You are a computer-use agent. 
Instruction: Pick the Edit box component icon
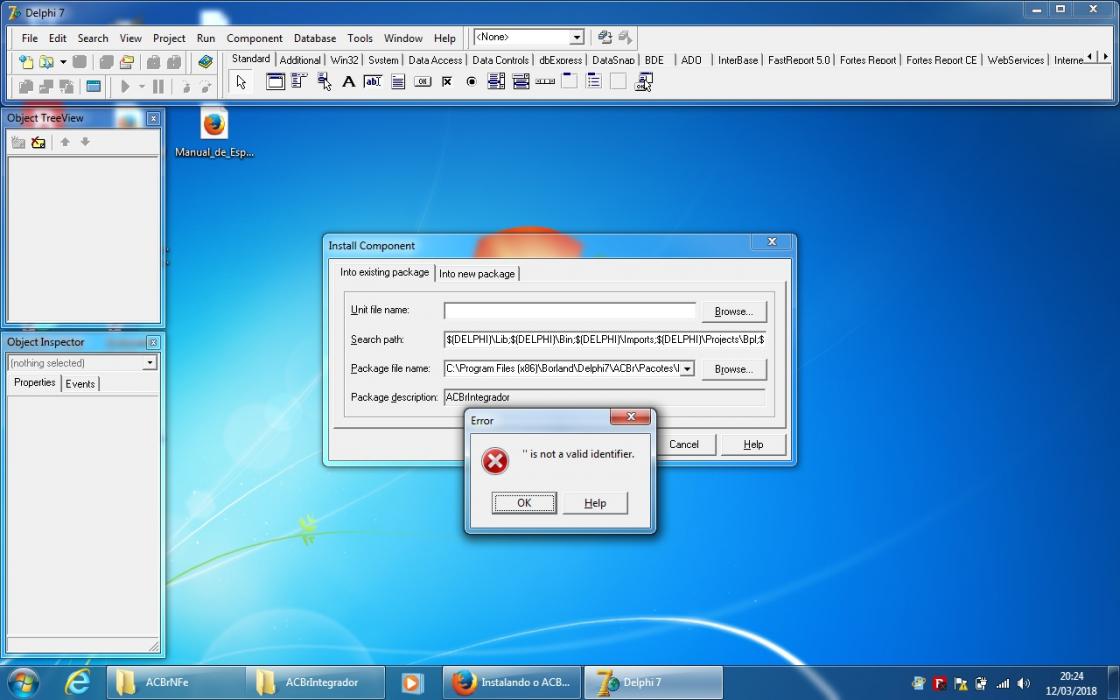pyautogui.click(x=373, y=82)
